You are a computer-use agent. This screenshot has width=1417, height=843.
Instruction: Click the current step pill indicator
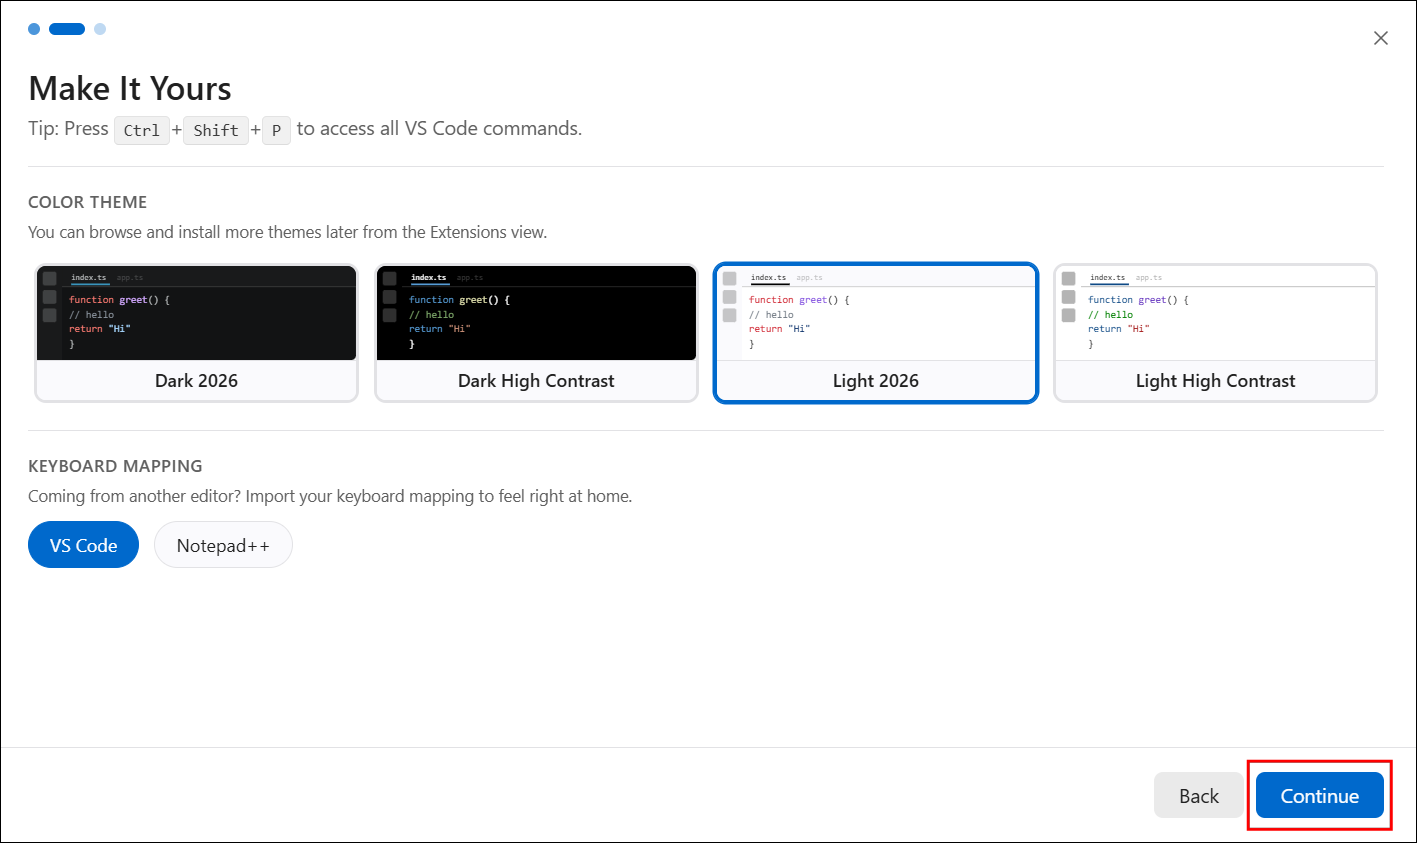point(67,29)
